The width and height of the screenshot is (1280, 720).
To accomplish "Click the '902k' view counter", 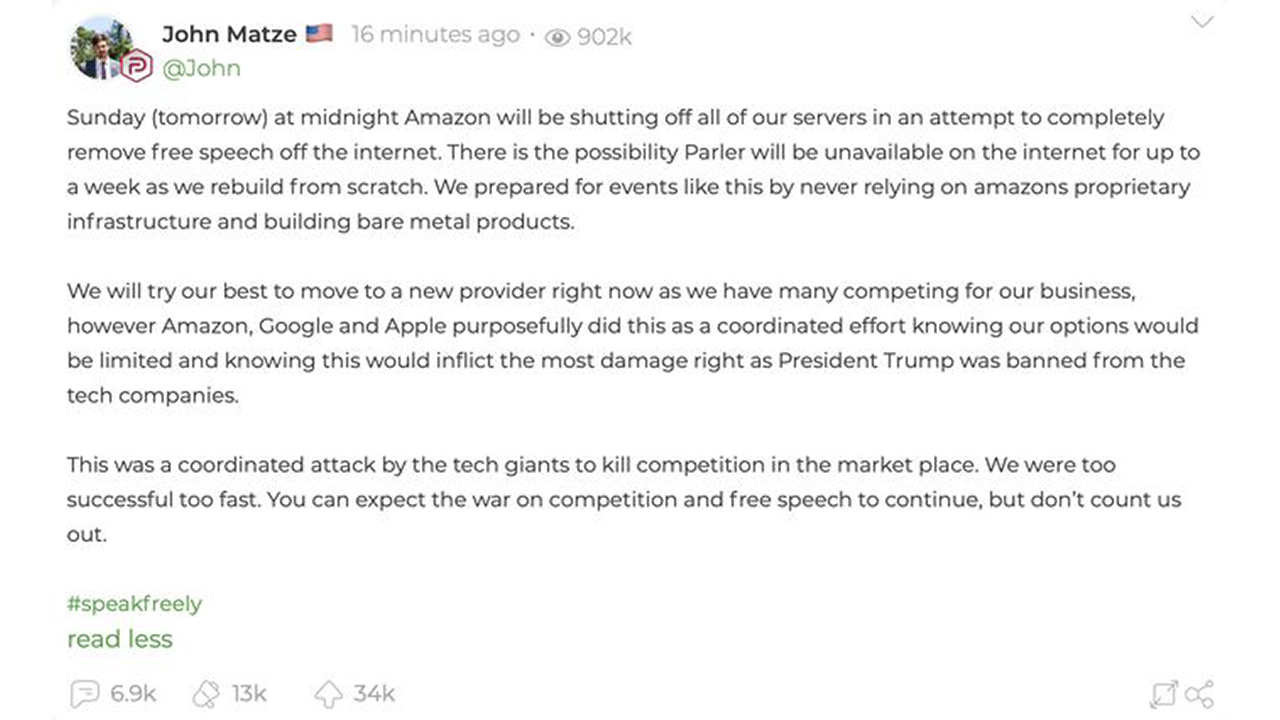I will (x=603, y=36).
